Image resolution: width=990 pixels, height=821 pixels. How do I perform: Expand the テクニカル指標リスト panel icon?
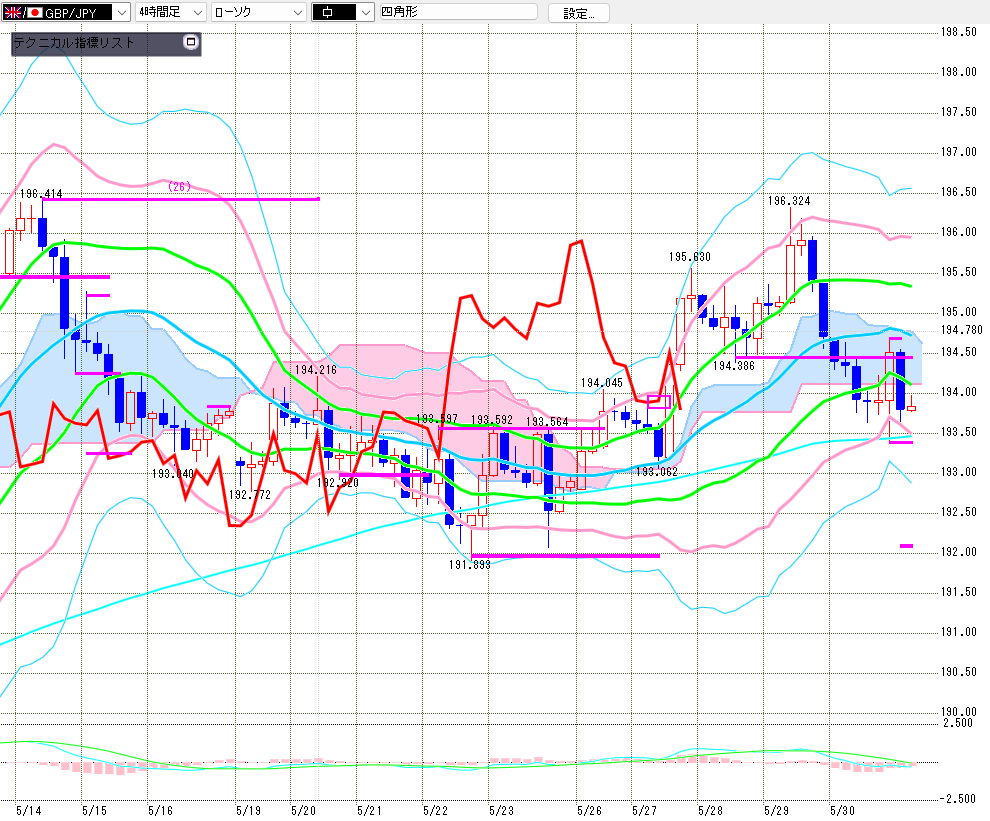tap(190, 42)
